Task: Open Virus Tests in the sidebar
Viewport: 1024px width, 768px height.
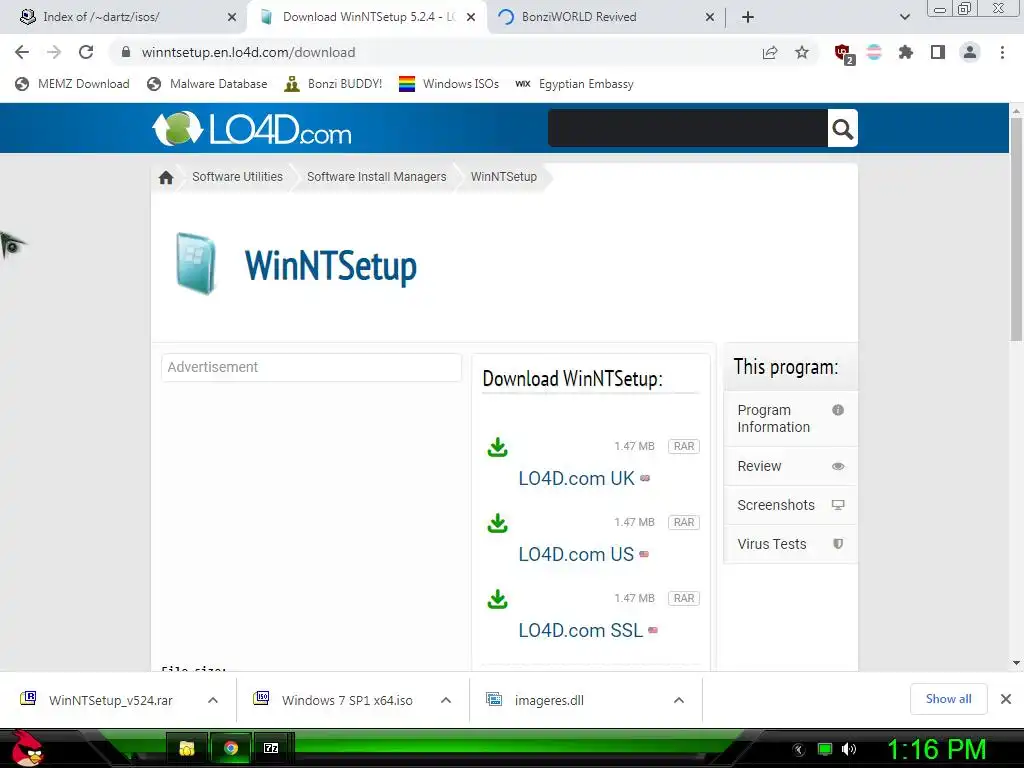Action: 791,544
